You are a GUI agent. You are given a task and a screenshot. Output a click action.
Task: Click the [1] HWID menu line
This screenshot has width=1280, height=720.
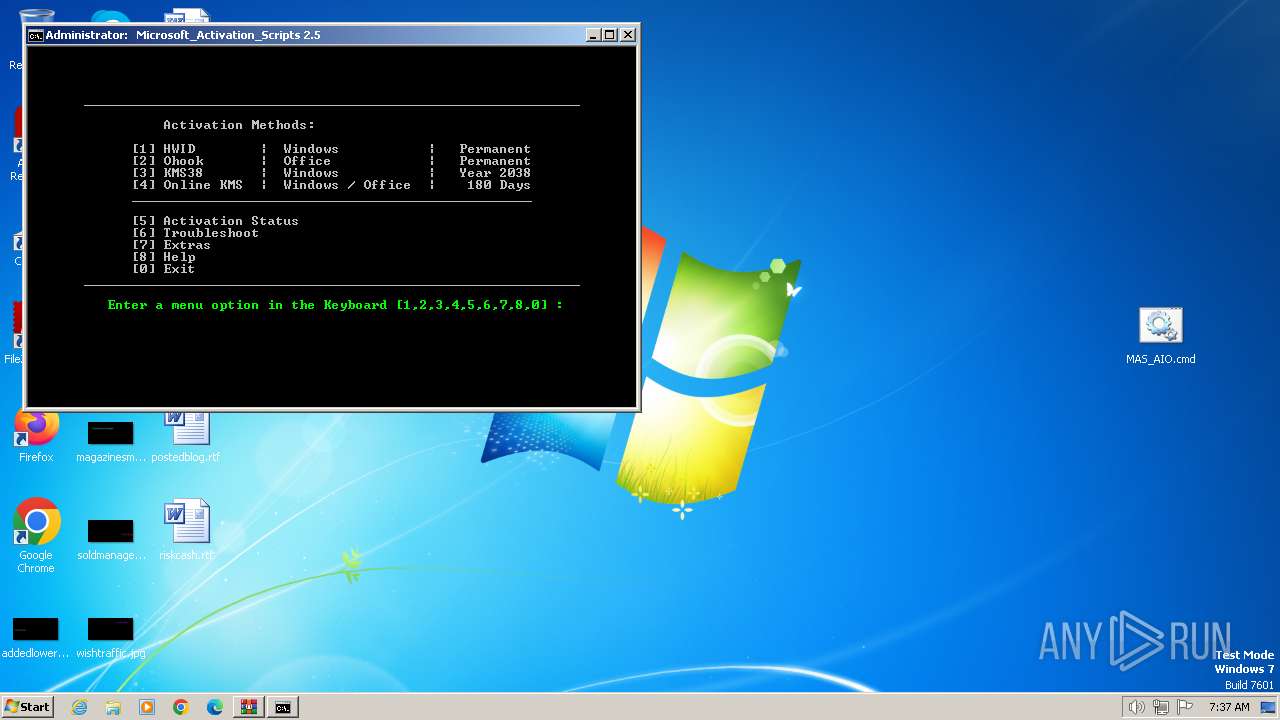[x=331, y=149]
